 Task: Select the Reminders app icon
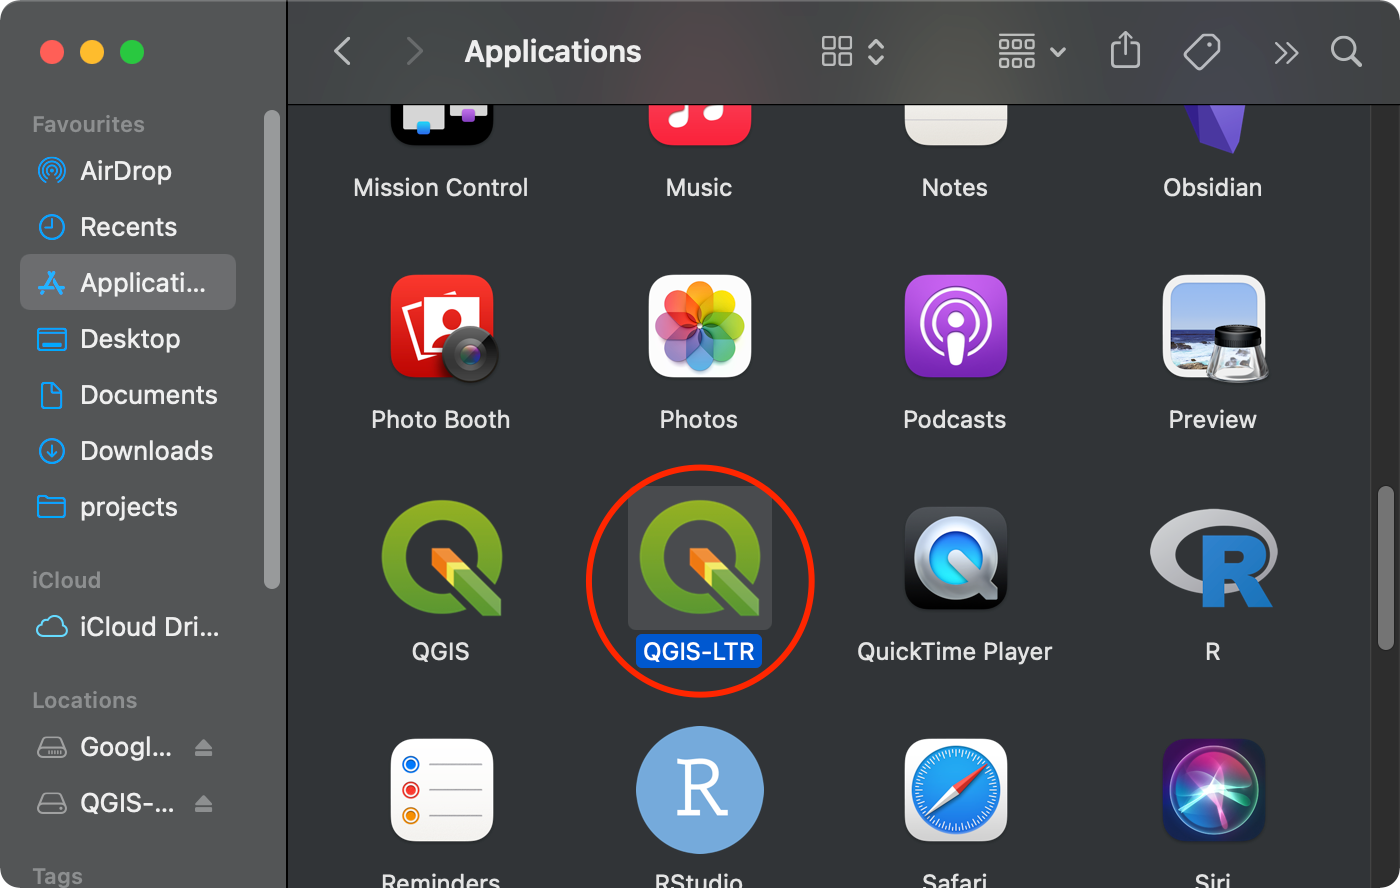tap(441, 790)
